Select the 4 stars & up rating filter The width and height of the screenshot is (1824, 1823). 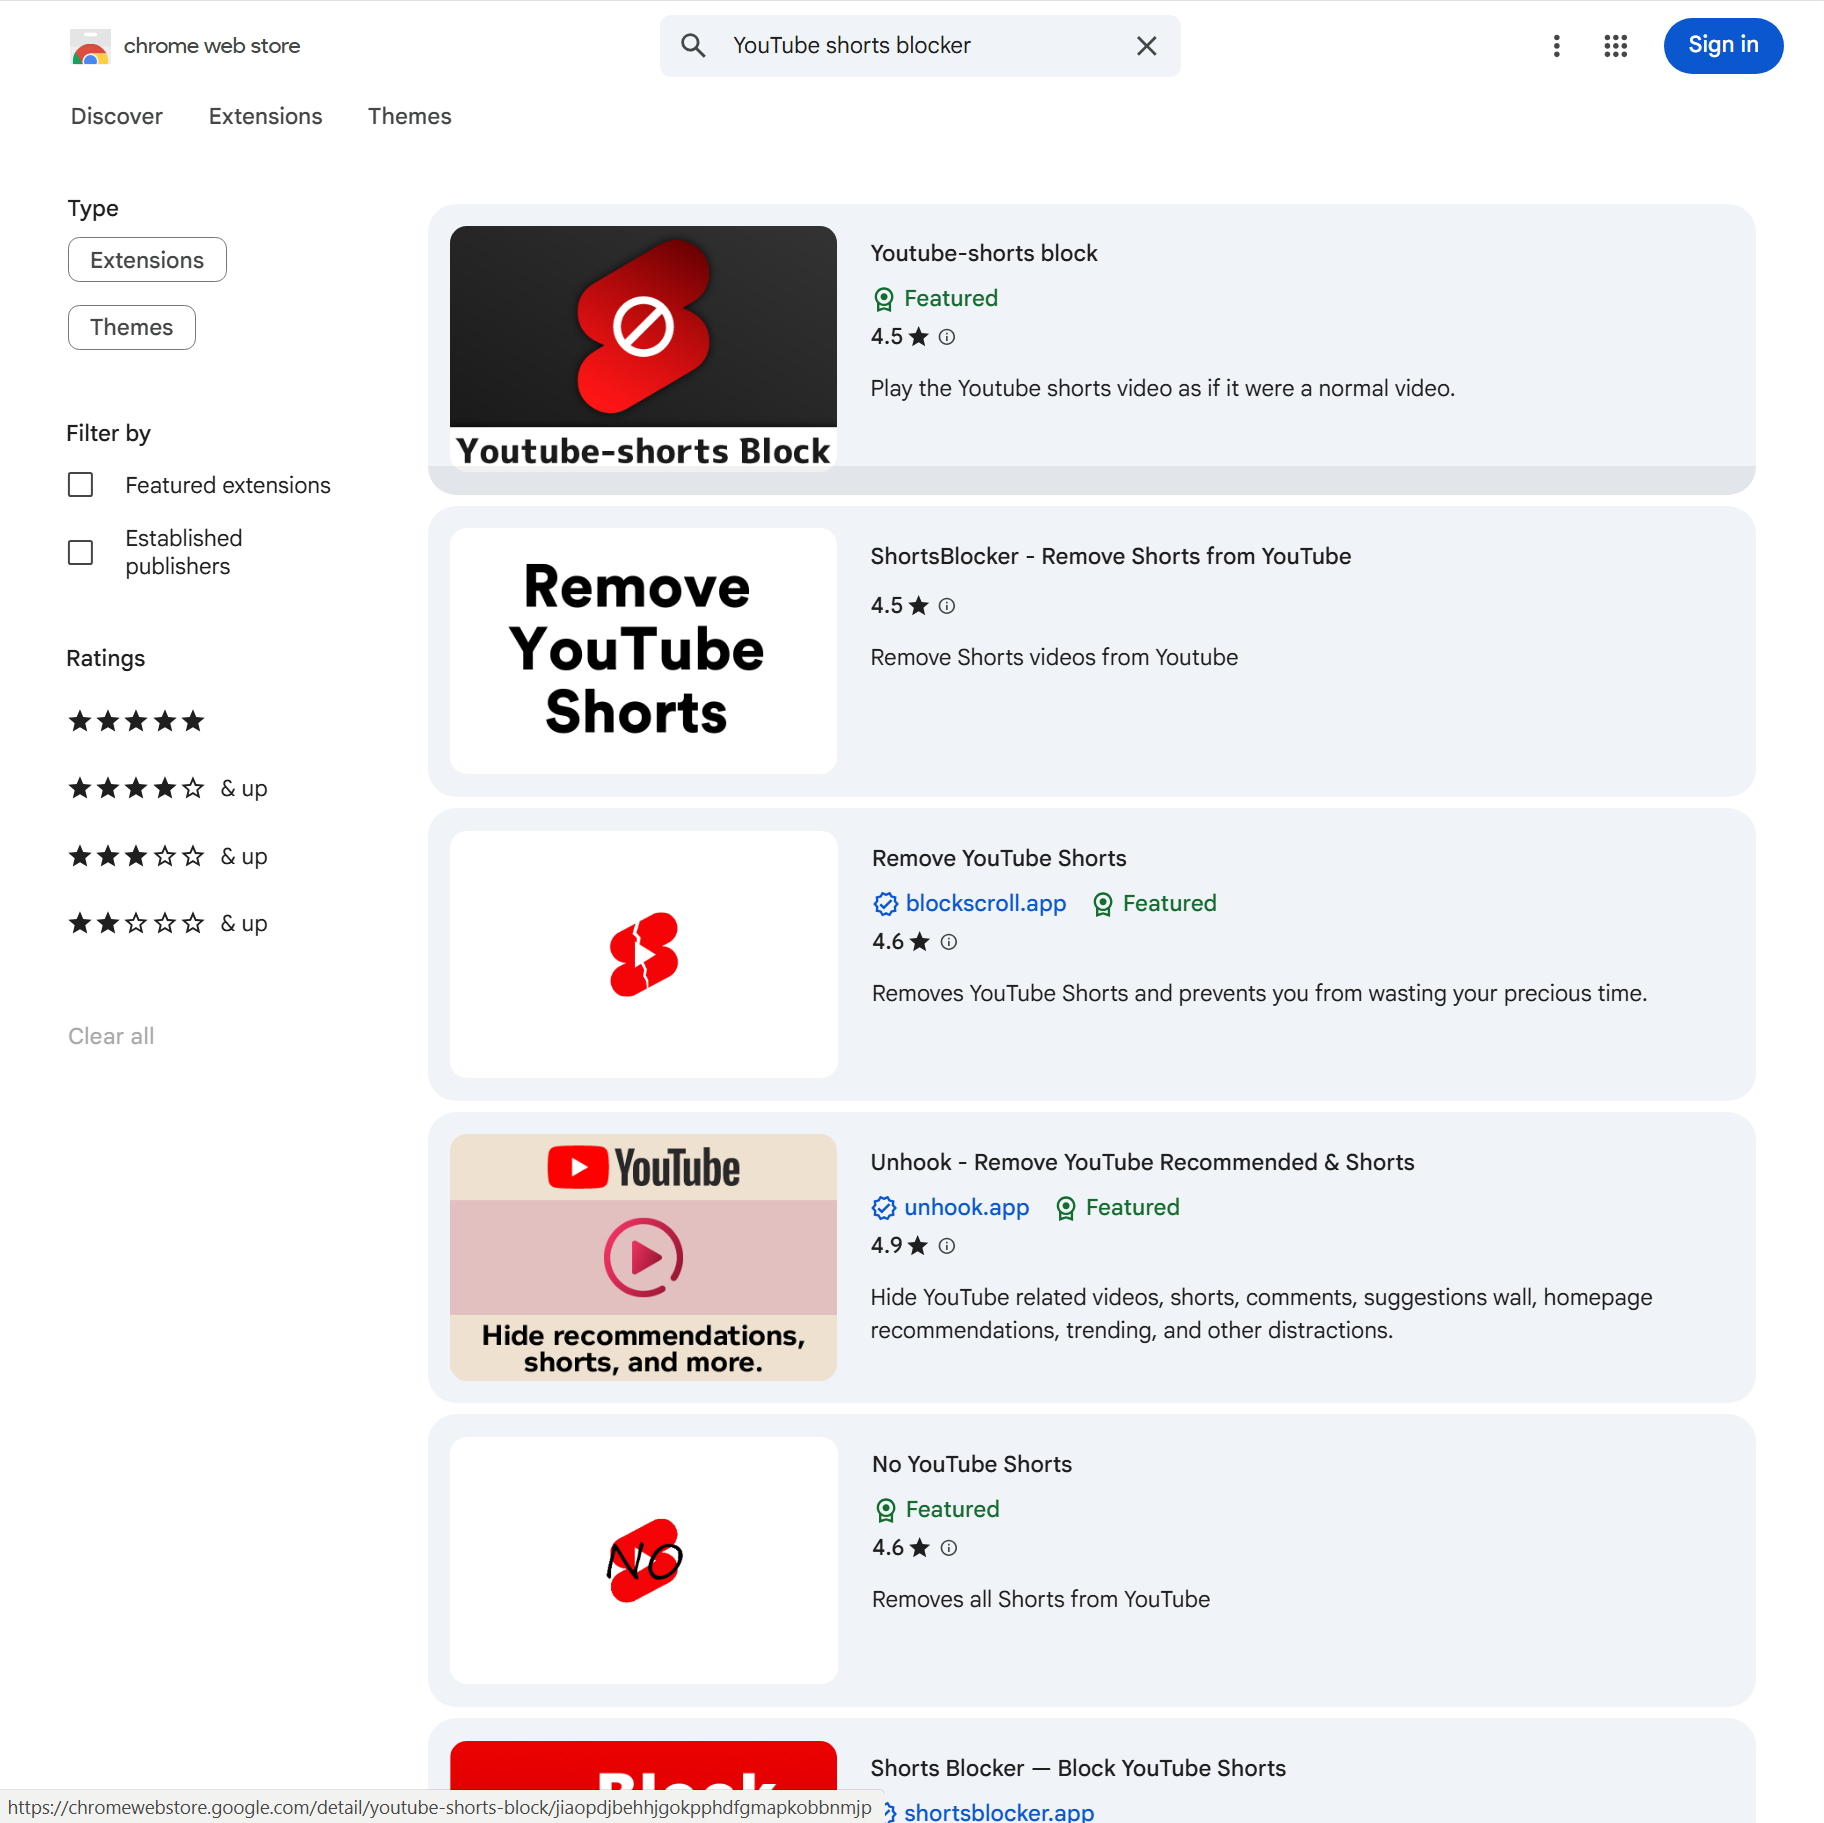pos(167,788)
